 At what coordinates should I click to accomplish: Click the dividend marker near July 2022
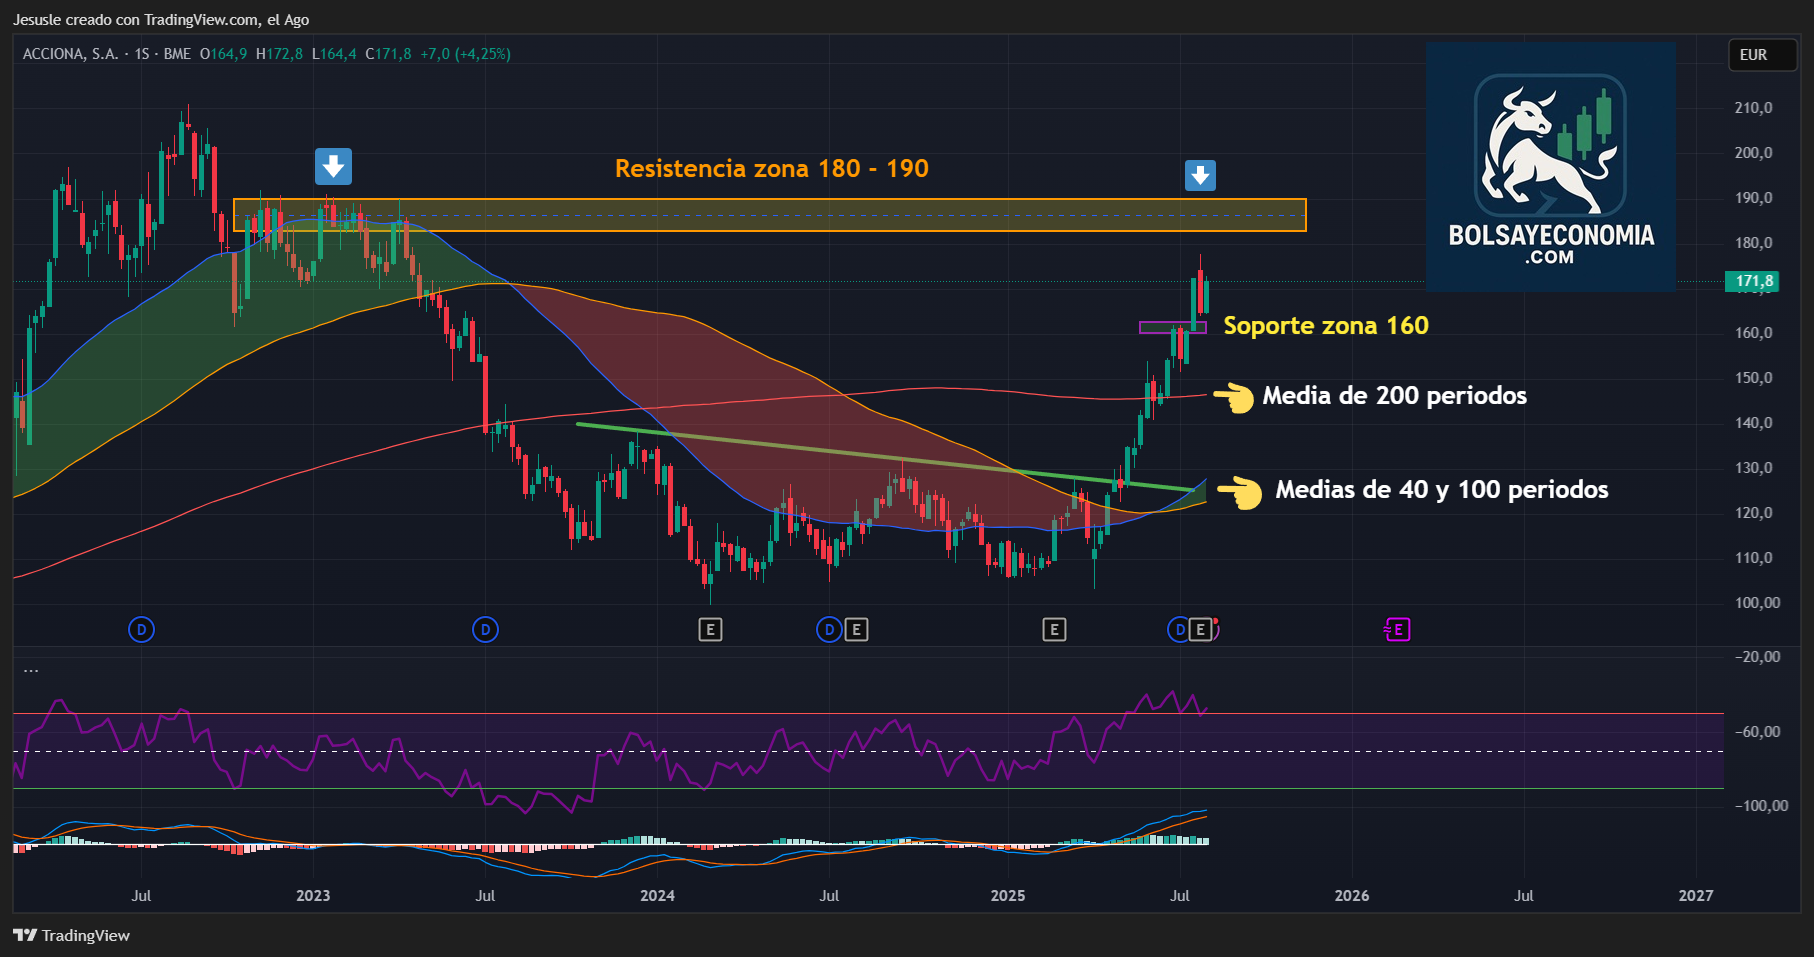141,629
